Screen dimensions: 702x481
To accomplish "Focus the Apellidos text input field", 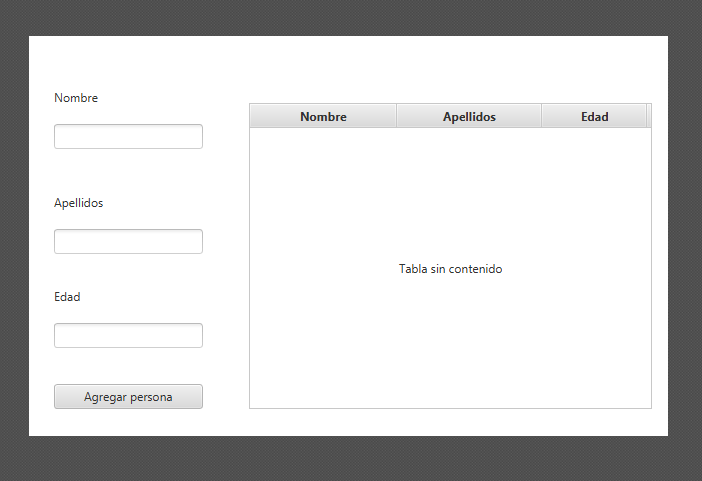I will 128,242.
